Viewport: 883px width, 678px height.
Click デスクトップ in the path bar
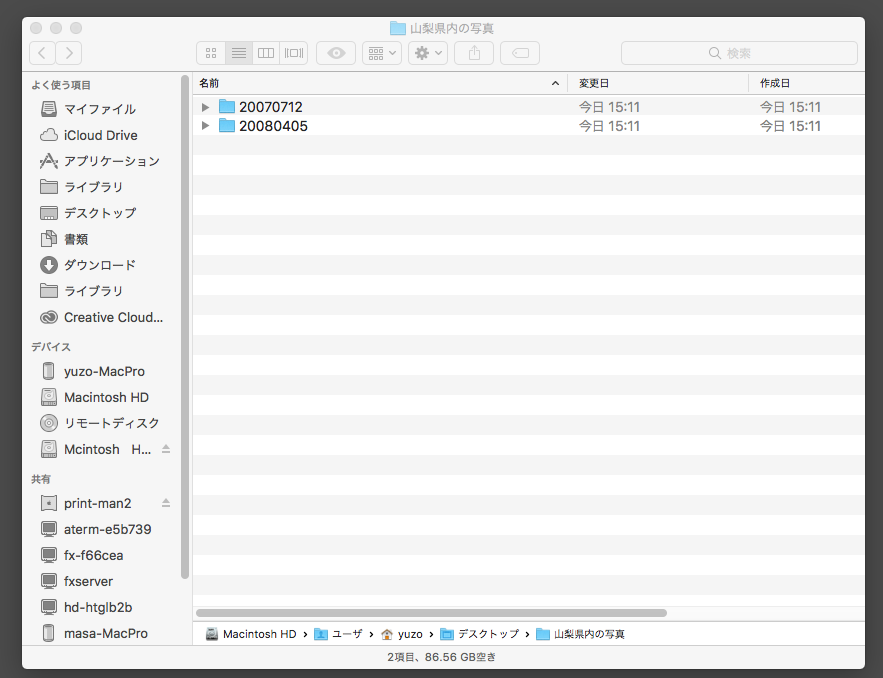[479, 634]
